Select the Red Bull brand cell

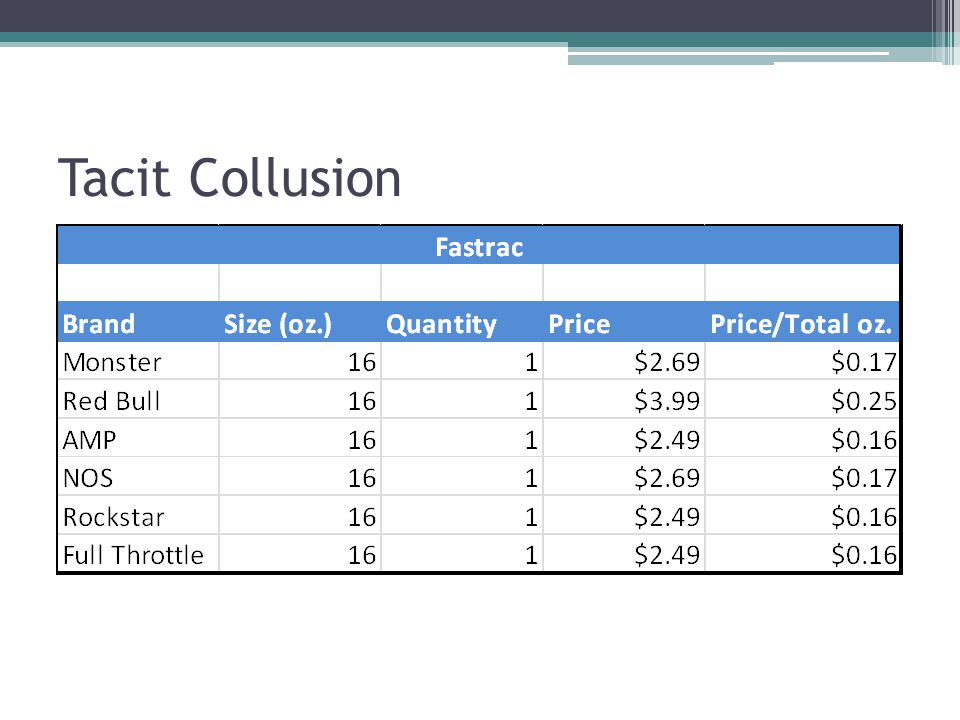point(138,400)
